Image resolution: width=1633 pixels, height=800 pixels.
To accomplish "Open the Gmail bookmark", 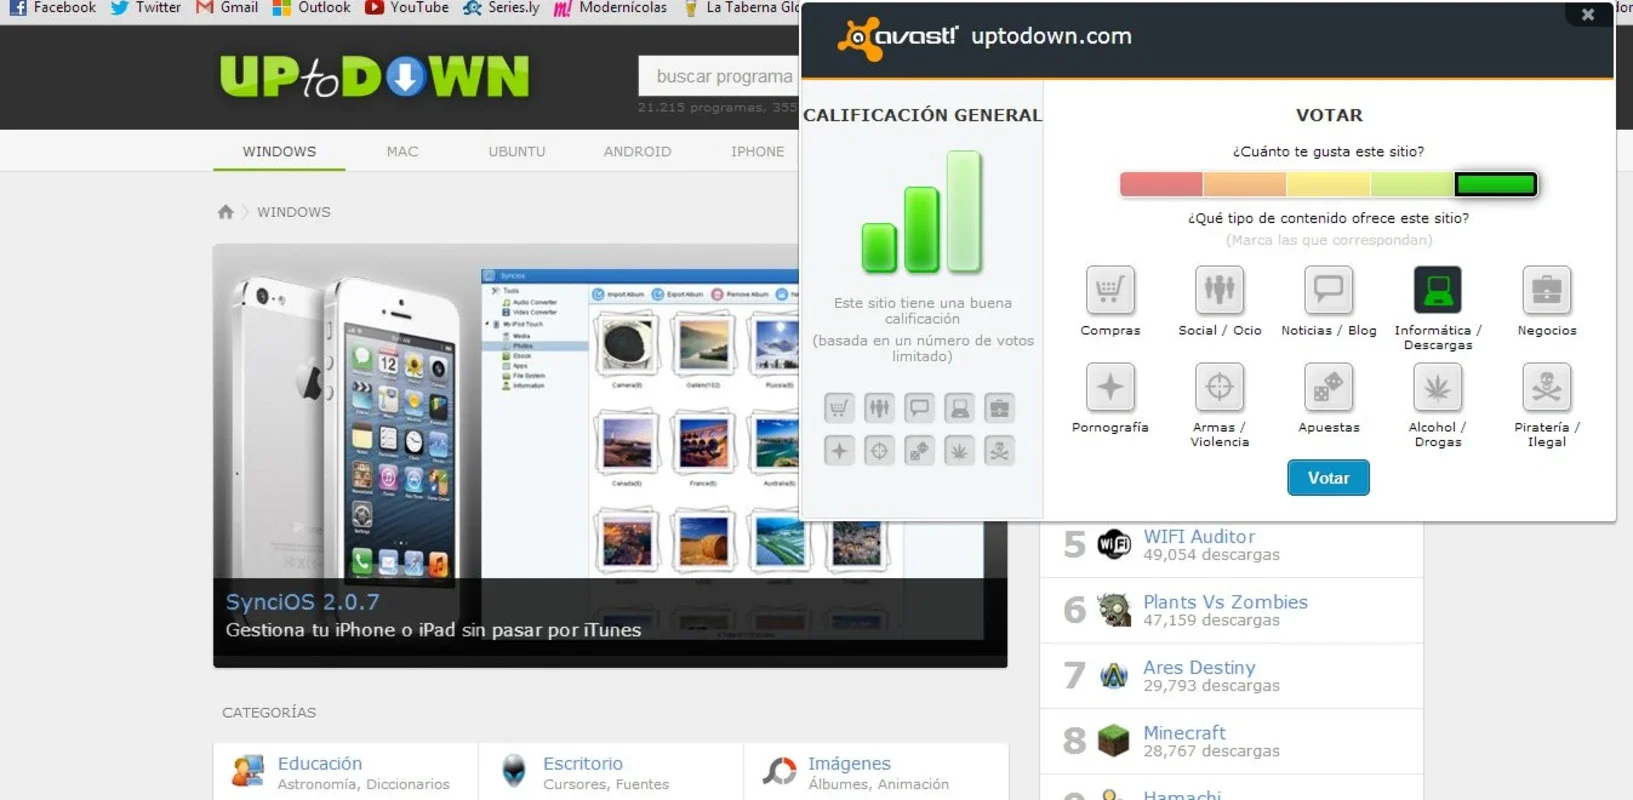I will pyautogui.click(x=227, y=8).
